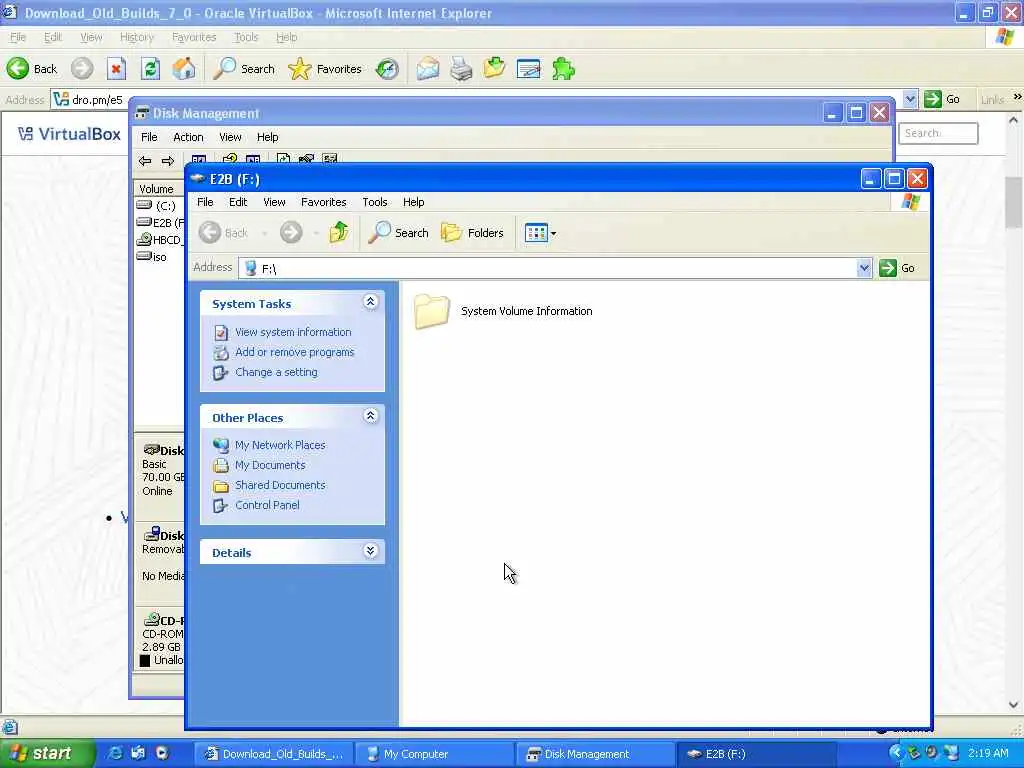Click the Volume column header in Disk Management
The height and width of the screenshot is (768, 1024).
click(157, 189)
